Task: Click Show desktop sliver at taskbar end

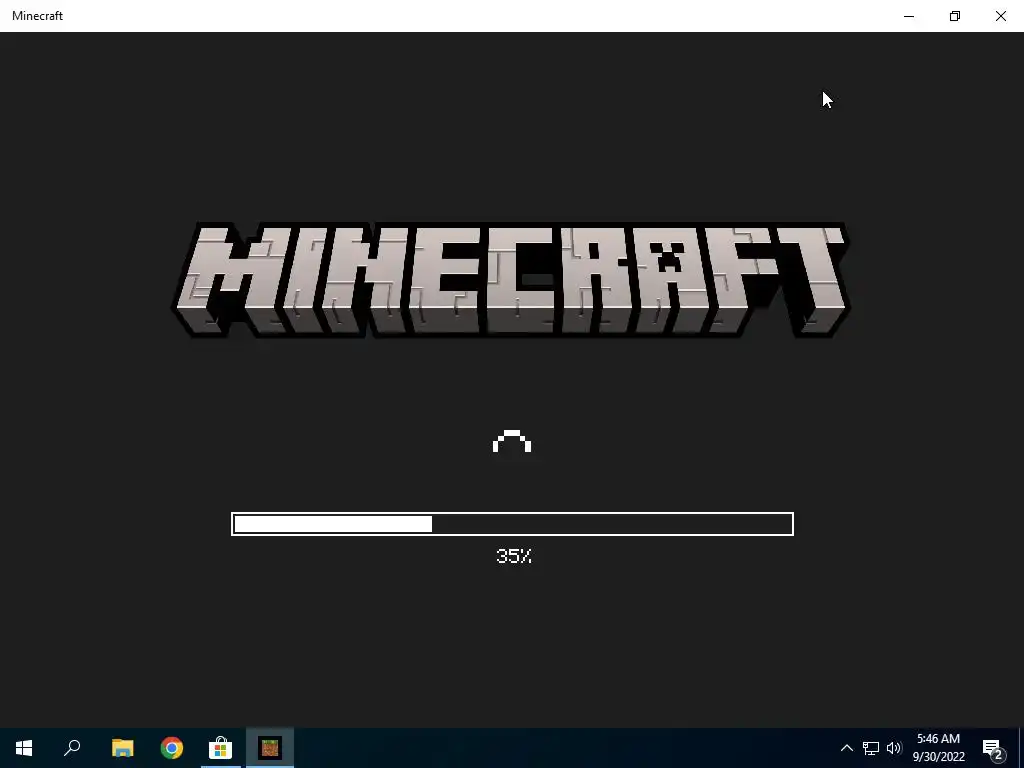Action: (x=1021, y=748)
